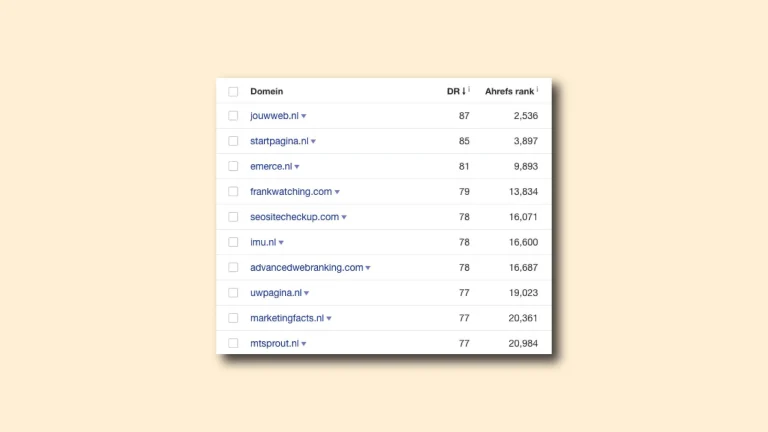
Task: Select the emerce.nl row checkbox
Action: click(x=233, y=166)
